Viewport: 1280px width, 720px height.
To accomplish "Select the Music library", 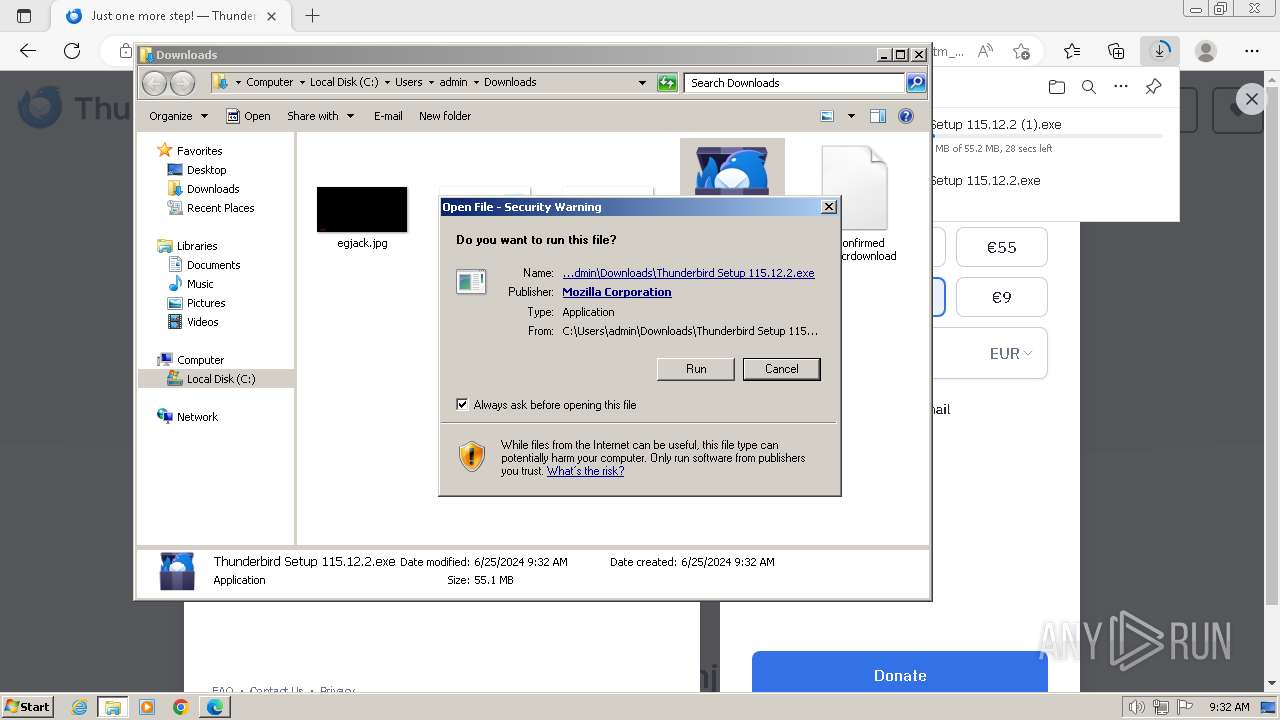I will point(200,284).
